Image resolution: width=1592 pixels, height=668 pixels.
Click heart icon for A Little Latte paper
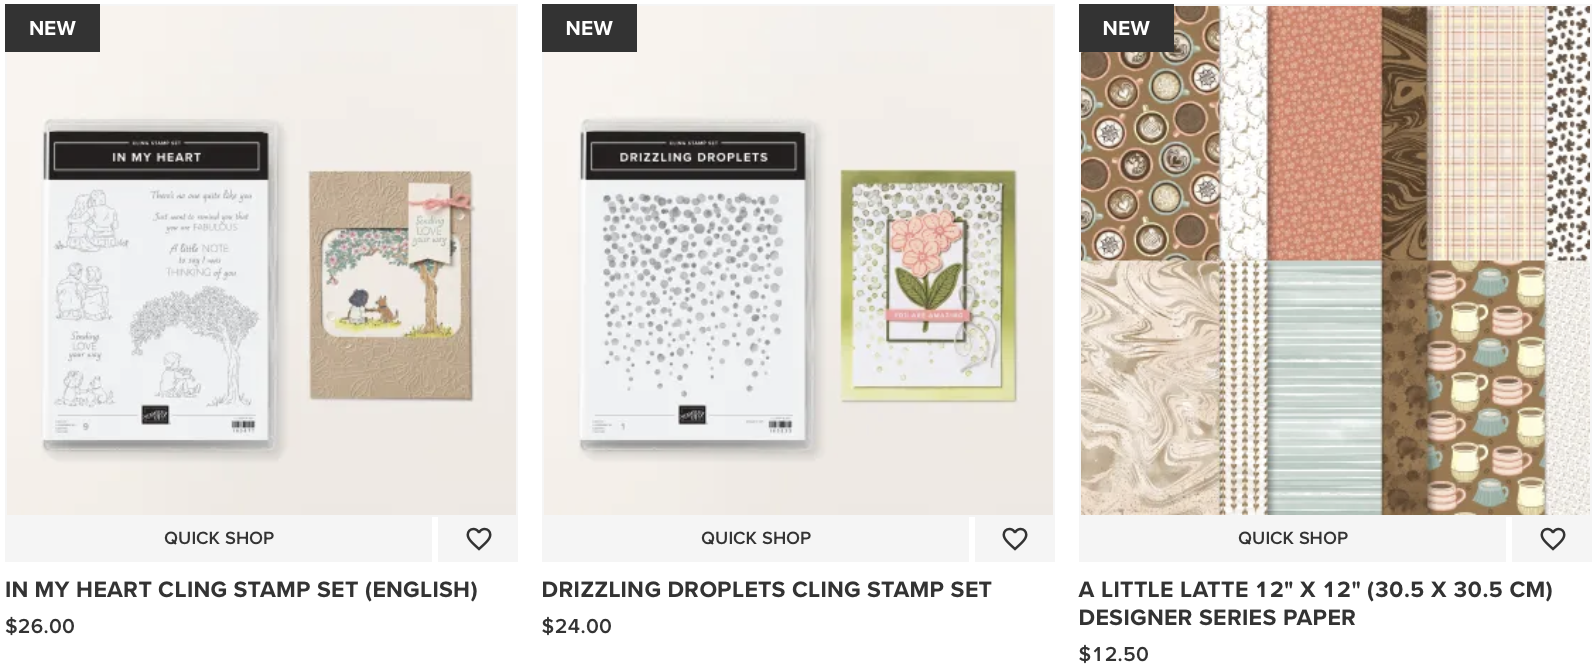[x=1552, y=539]
